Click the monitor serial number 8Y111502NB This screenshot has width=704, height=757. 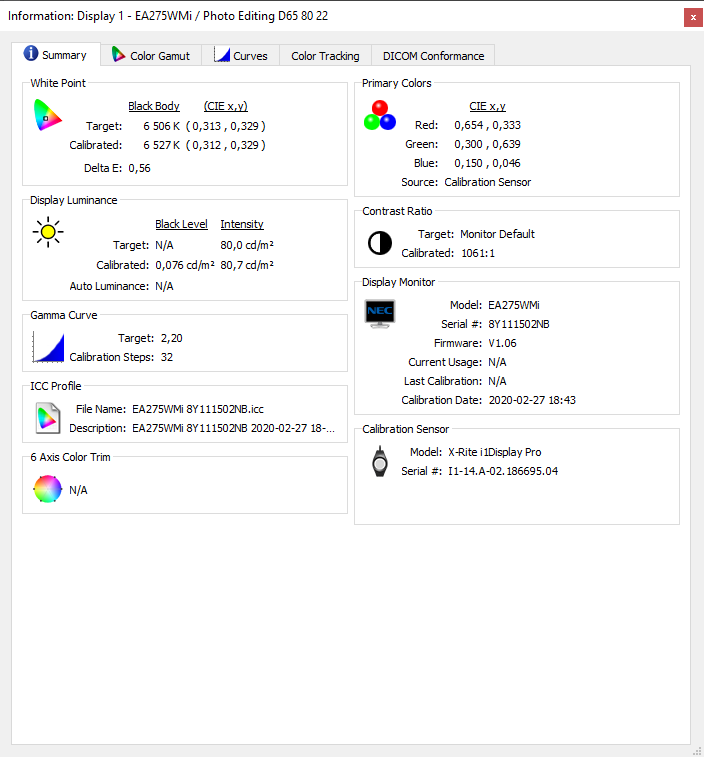521,324
